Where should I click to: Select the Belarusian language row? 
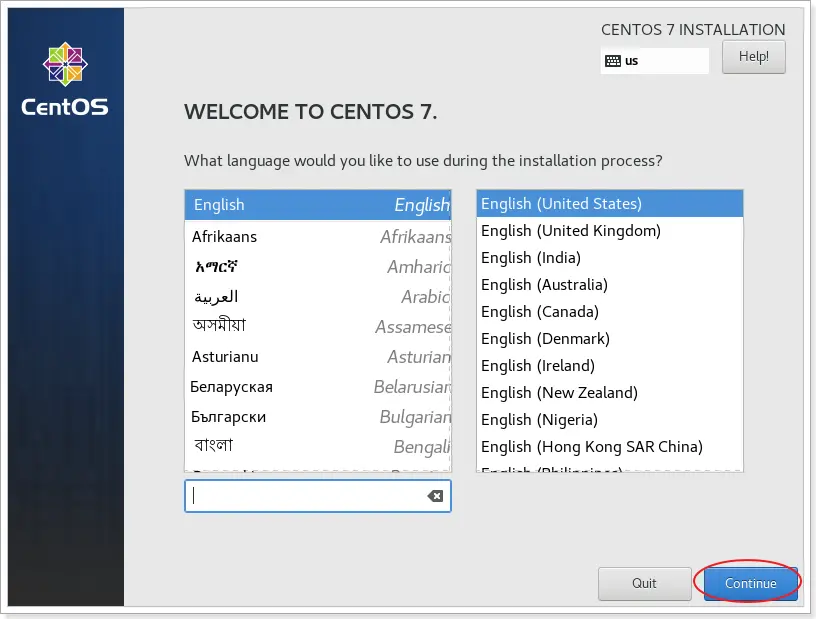pyautogui.click(x=318, y=387)
